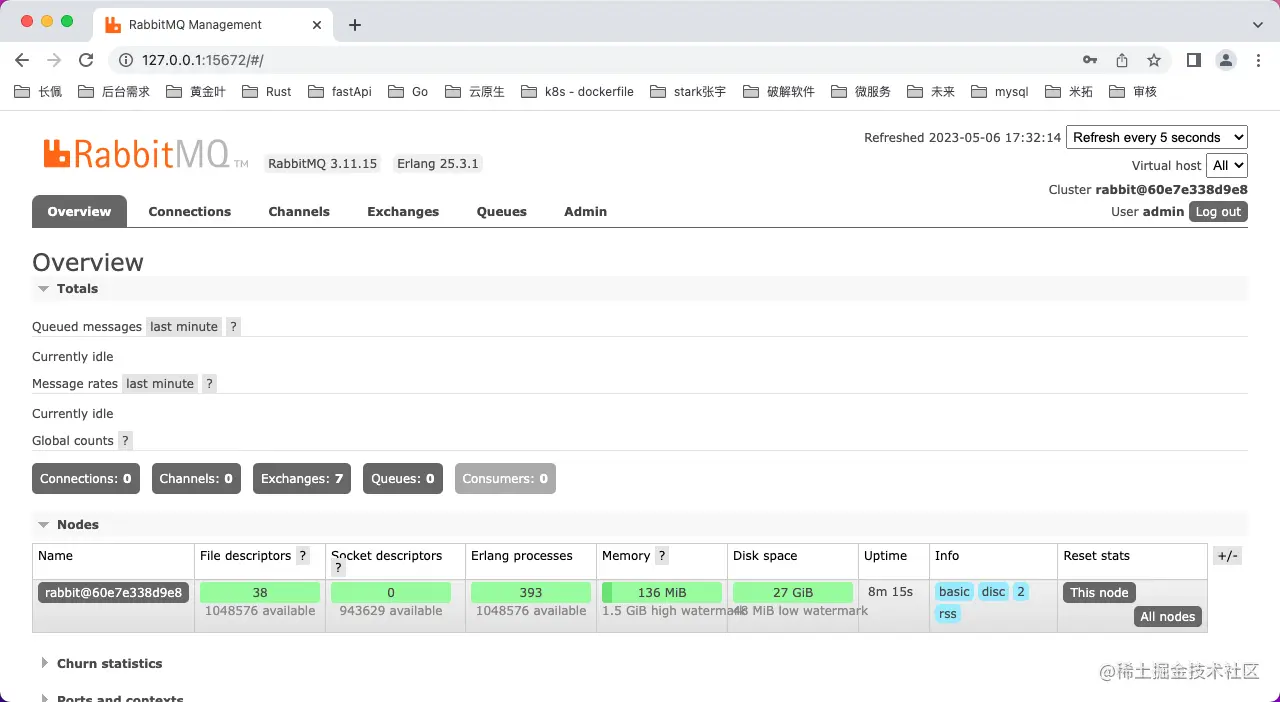This screenshot has width=1280, height=702.
Task: Open the Admin tab
Action: pos(585,211)
